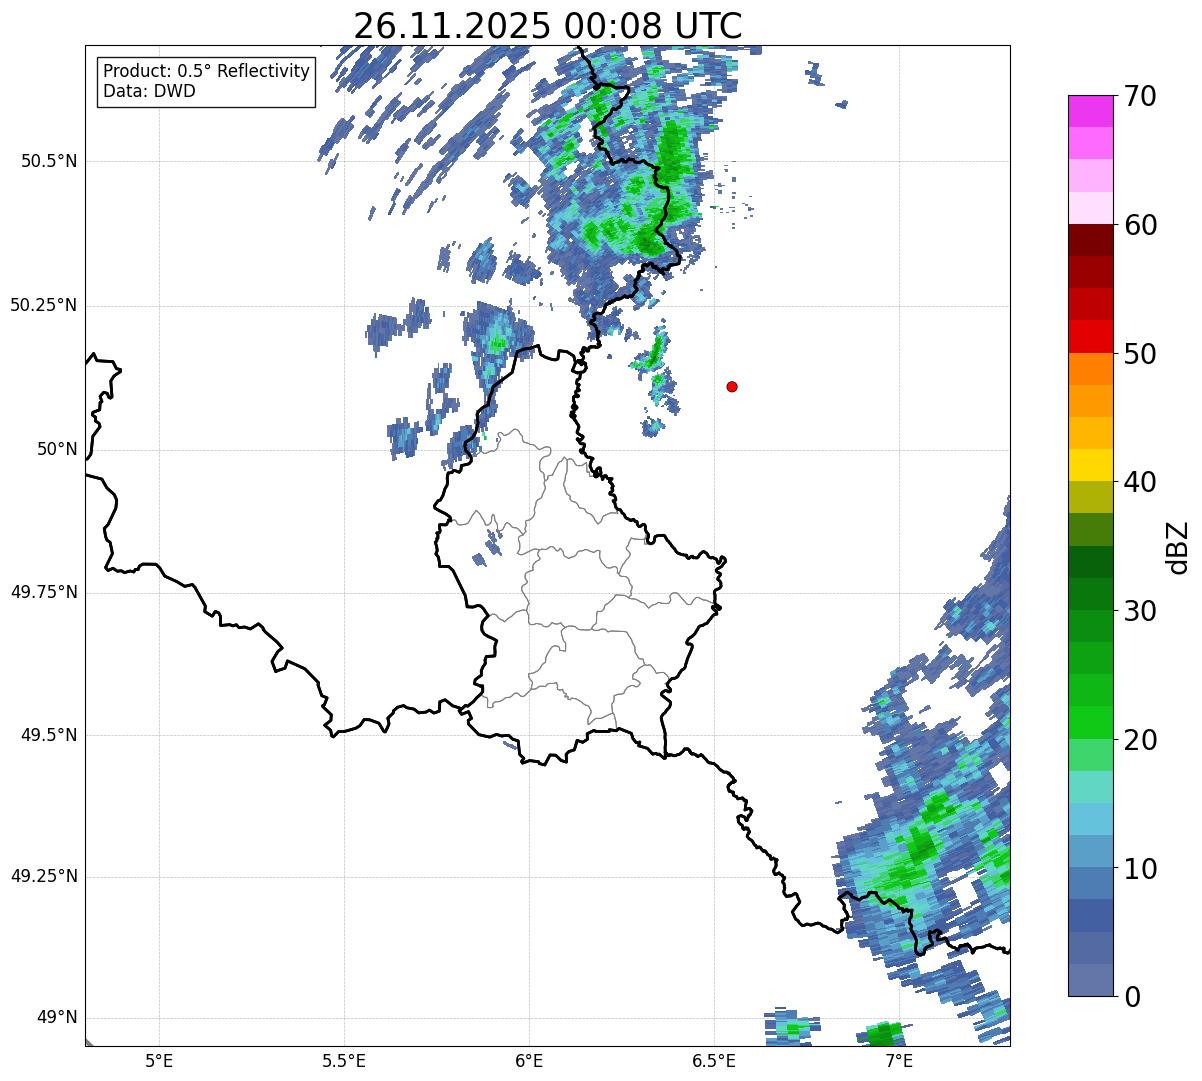Click the 6°E longitude label
The image size is (1202, 1081).
click(x=529, y=1060)
